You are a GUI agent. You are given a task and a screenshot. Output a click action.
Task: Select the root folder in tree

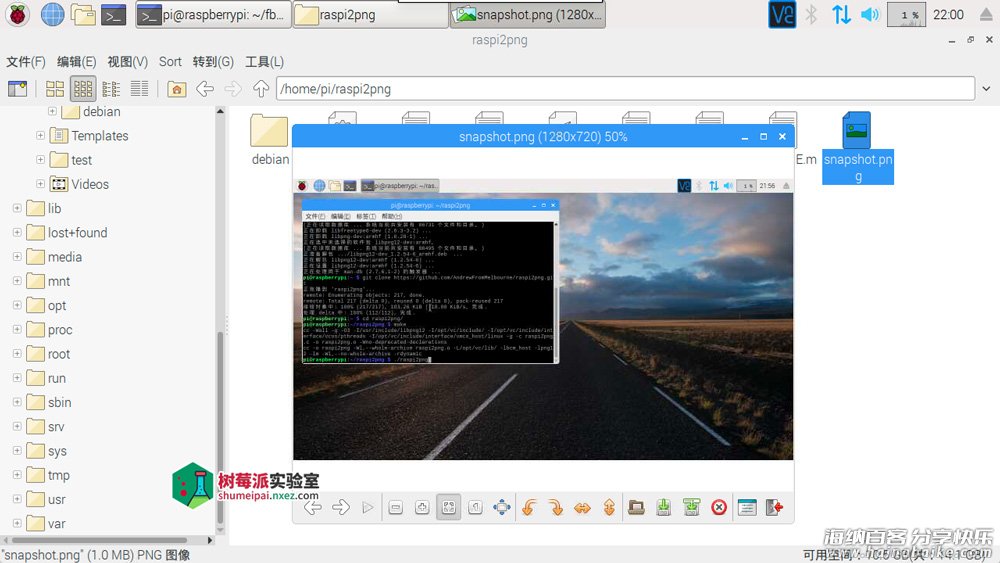[59, 354]
